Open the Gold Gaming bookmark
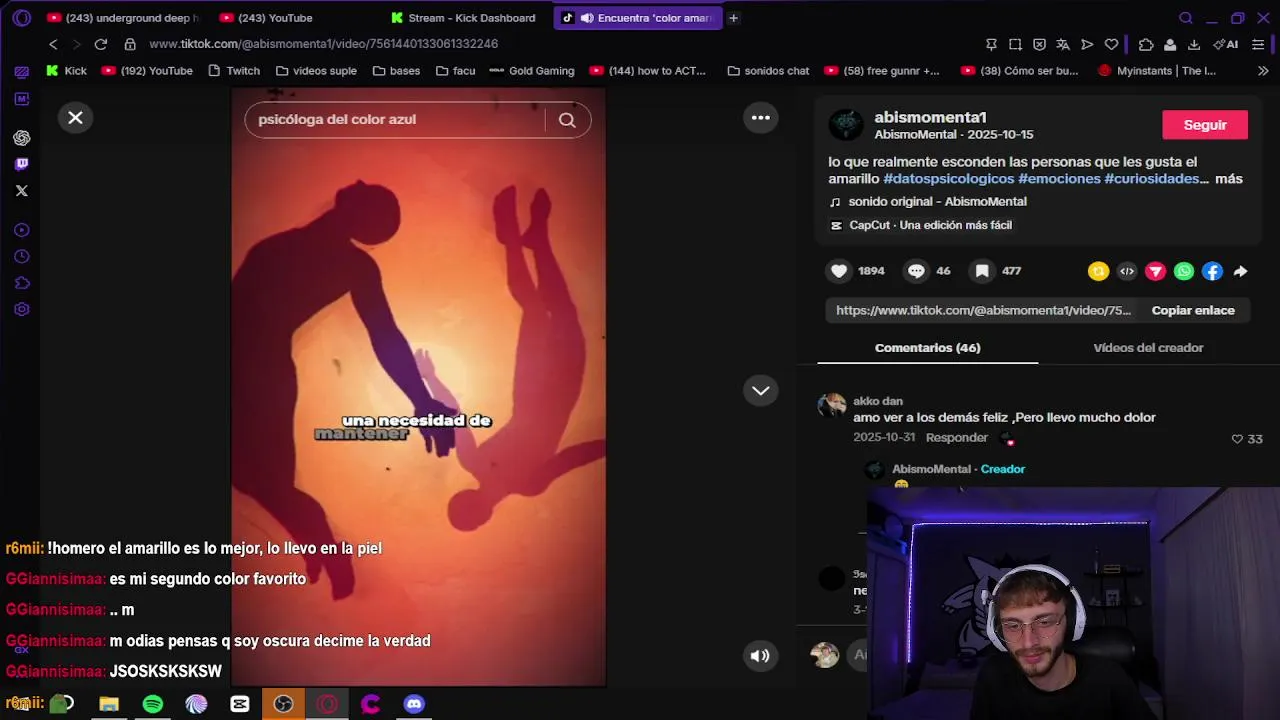Image resolution: width=1280 pixels, height=720 pixels. (x=532, y=71)
